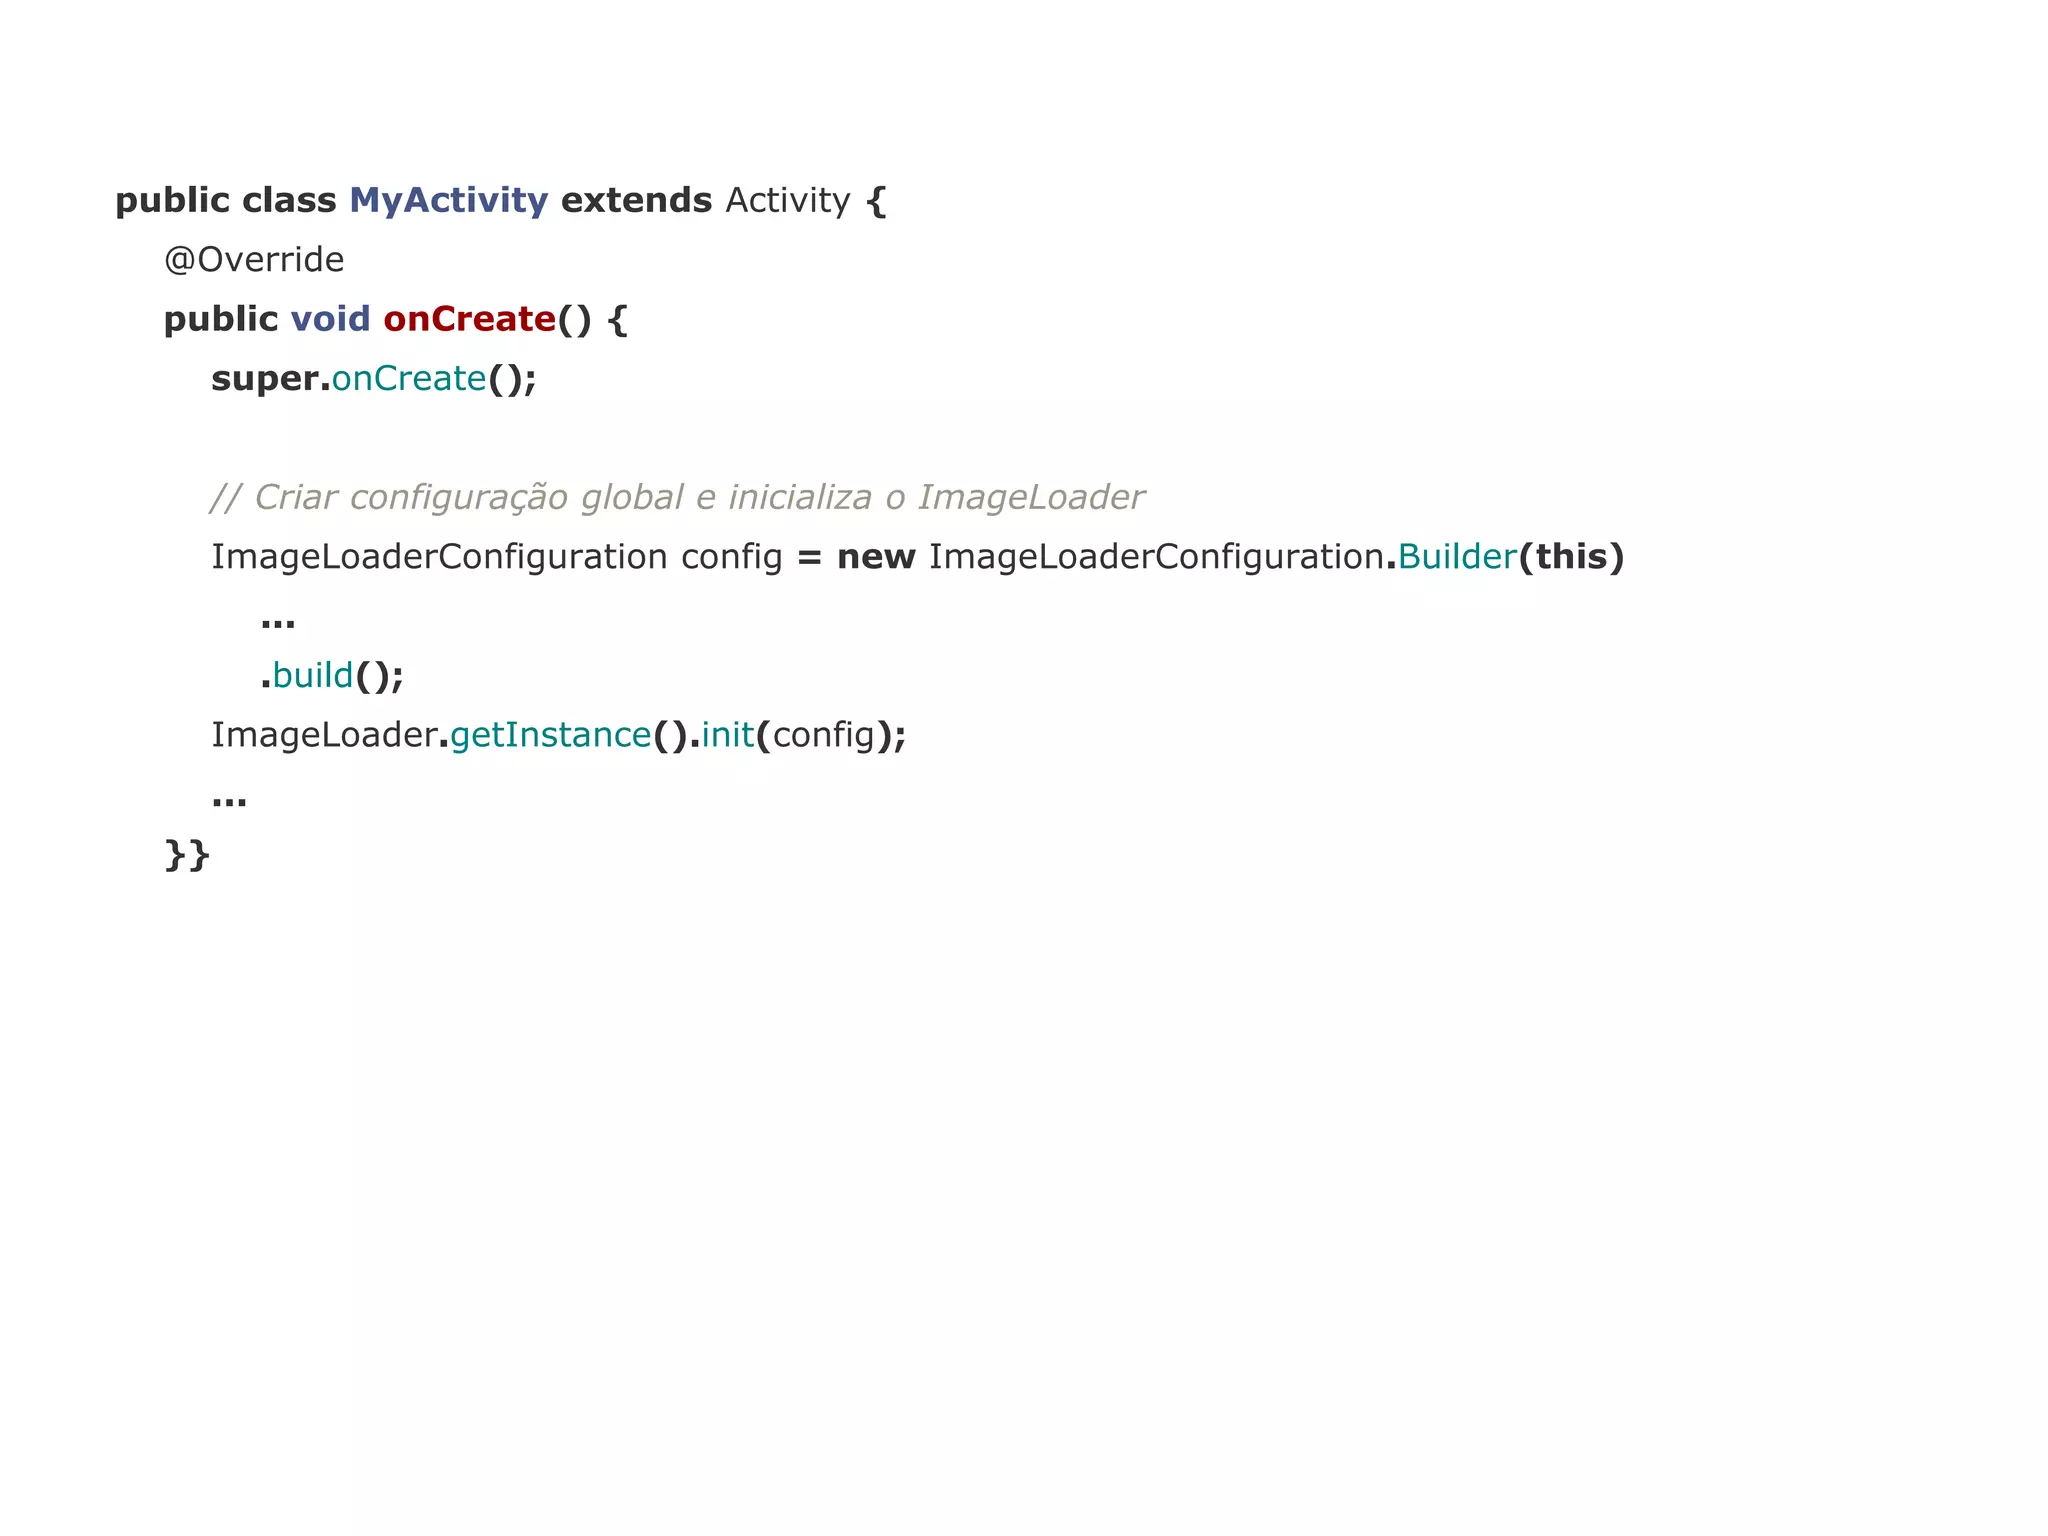Click the closing double braces }}
Screen dimensions: 2048x1536
click(187, 855)
